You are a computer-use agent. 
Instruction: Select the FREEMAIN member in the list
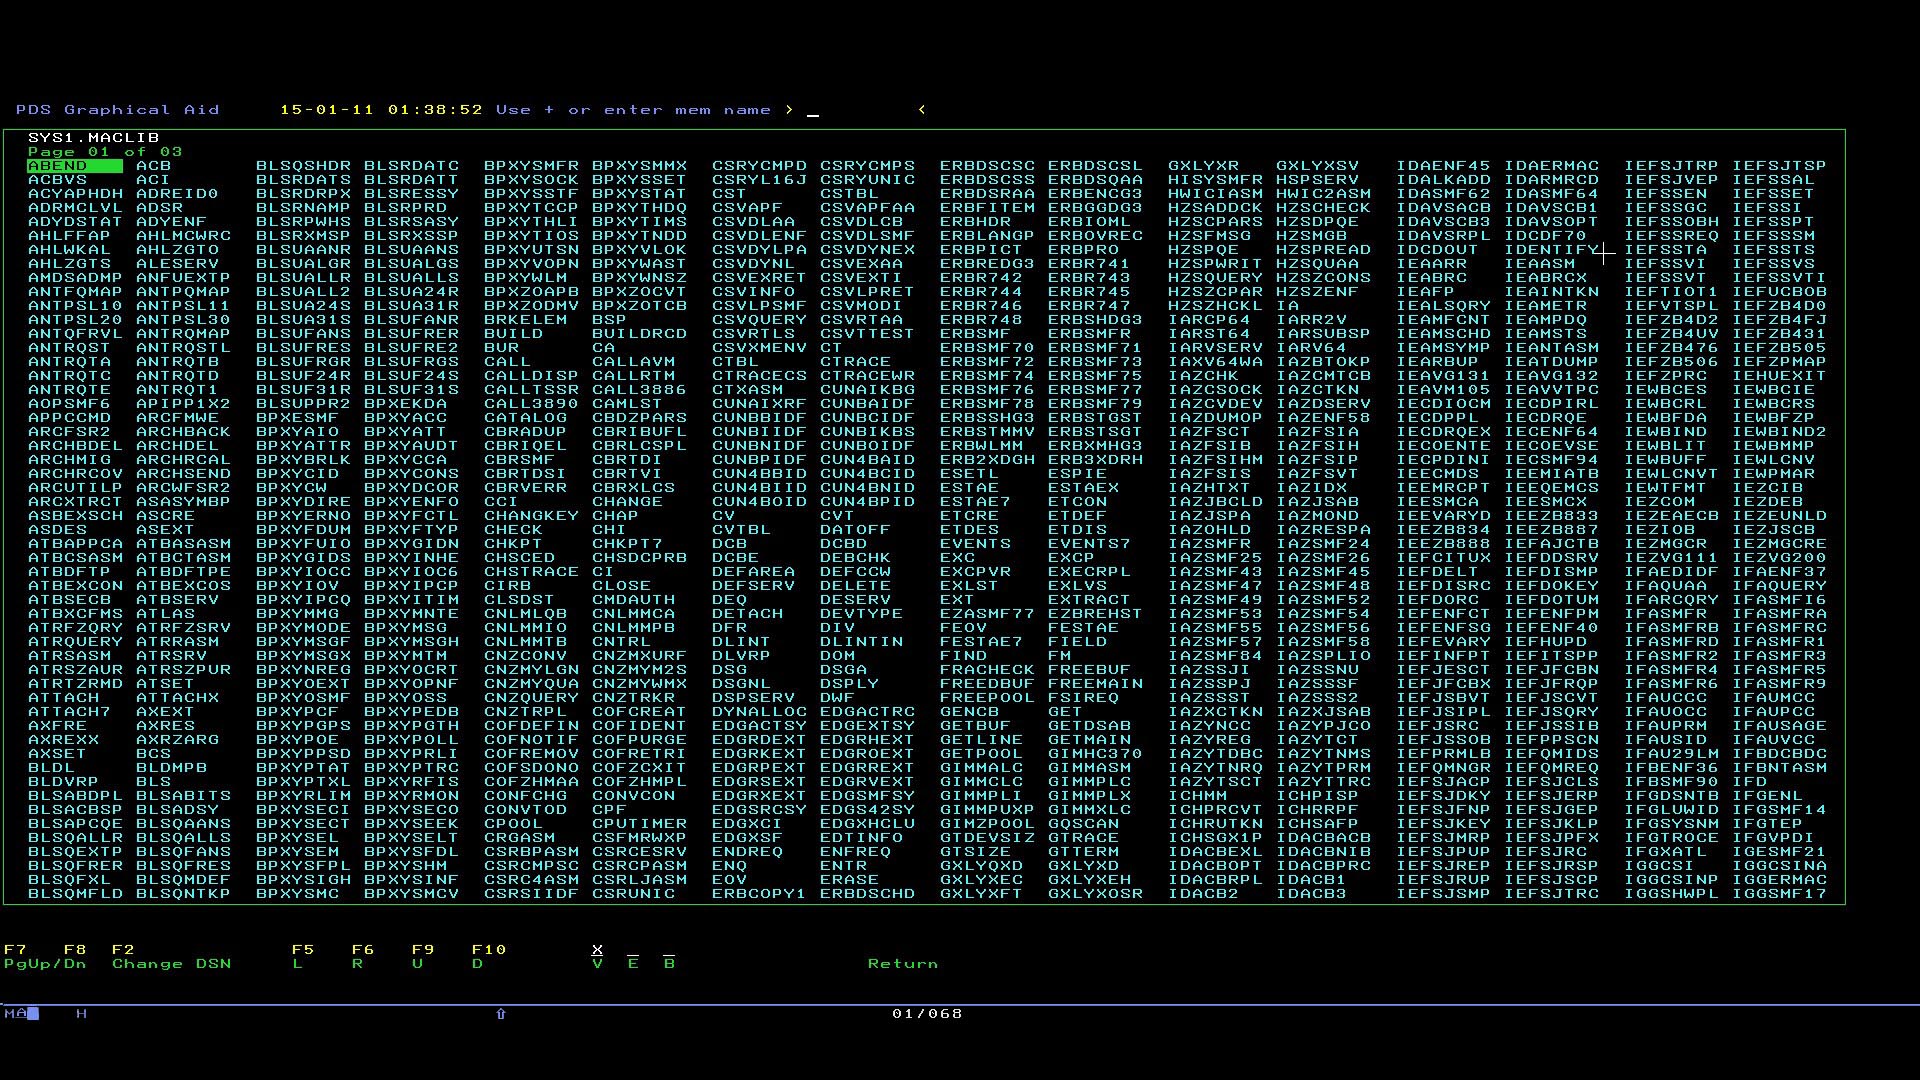coord(1095,684)
